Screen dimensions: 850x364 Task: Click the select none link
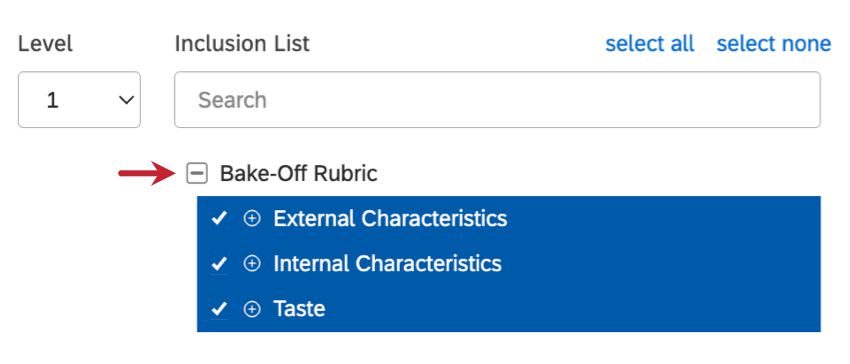coord(774,43)
